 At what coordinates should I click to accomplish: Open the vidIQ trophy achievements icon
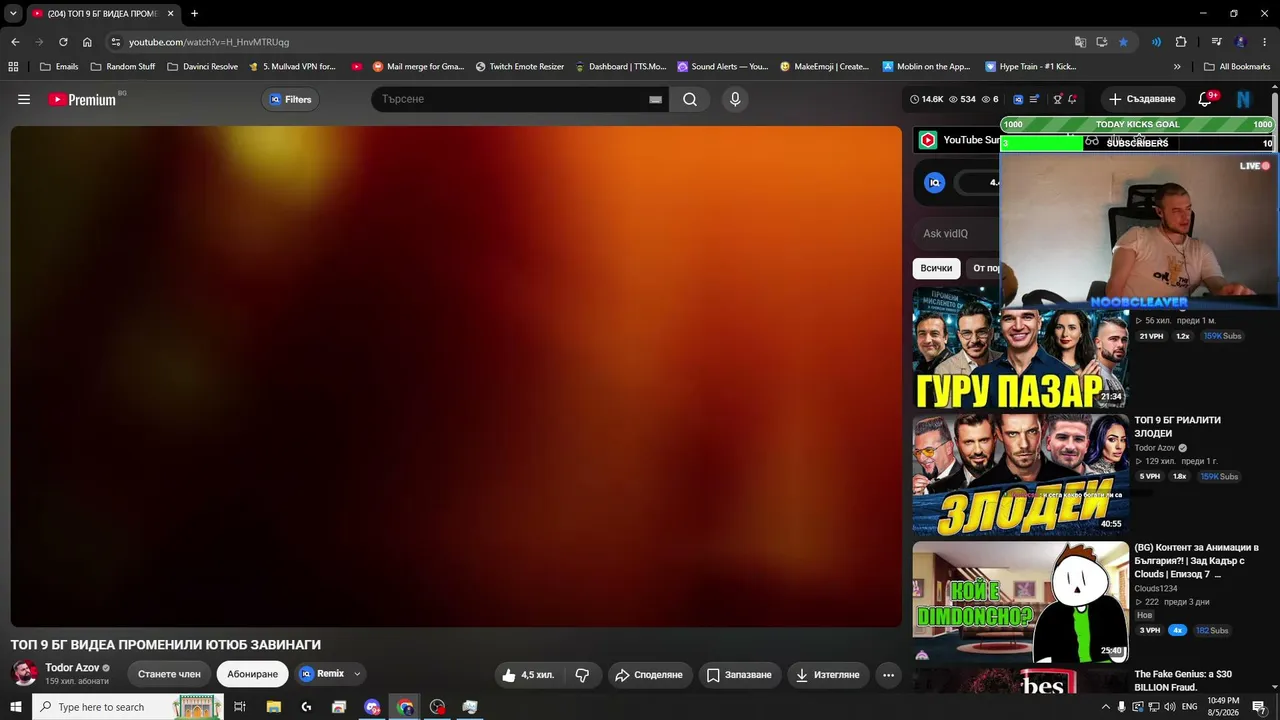[1057, 99]
